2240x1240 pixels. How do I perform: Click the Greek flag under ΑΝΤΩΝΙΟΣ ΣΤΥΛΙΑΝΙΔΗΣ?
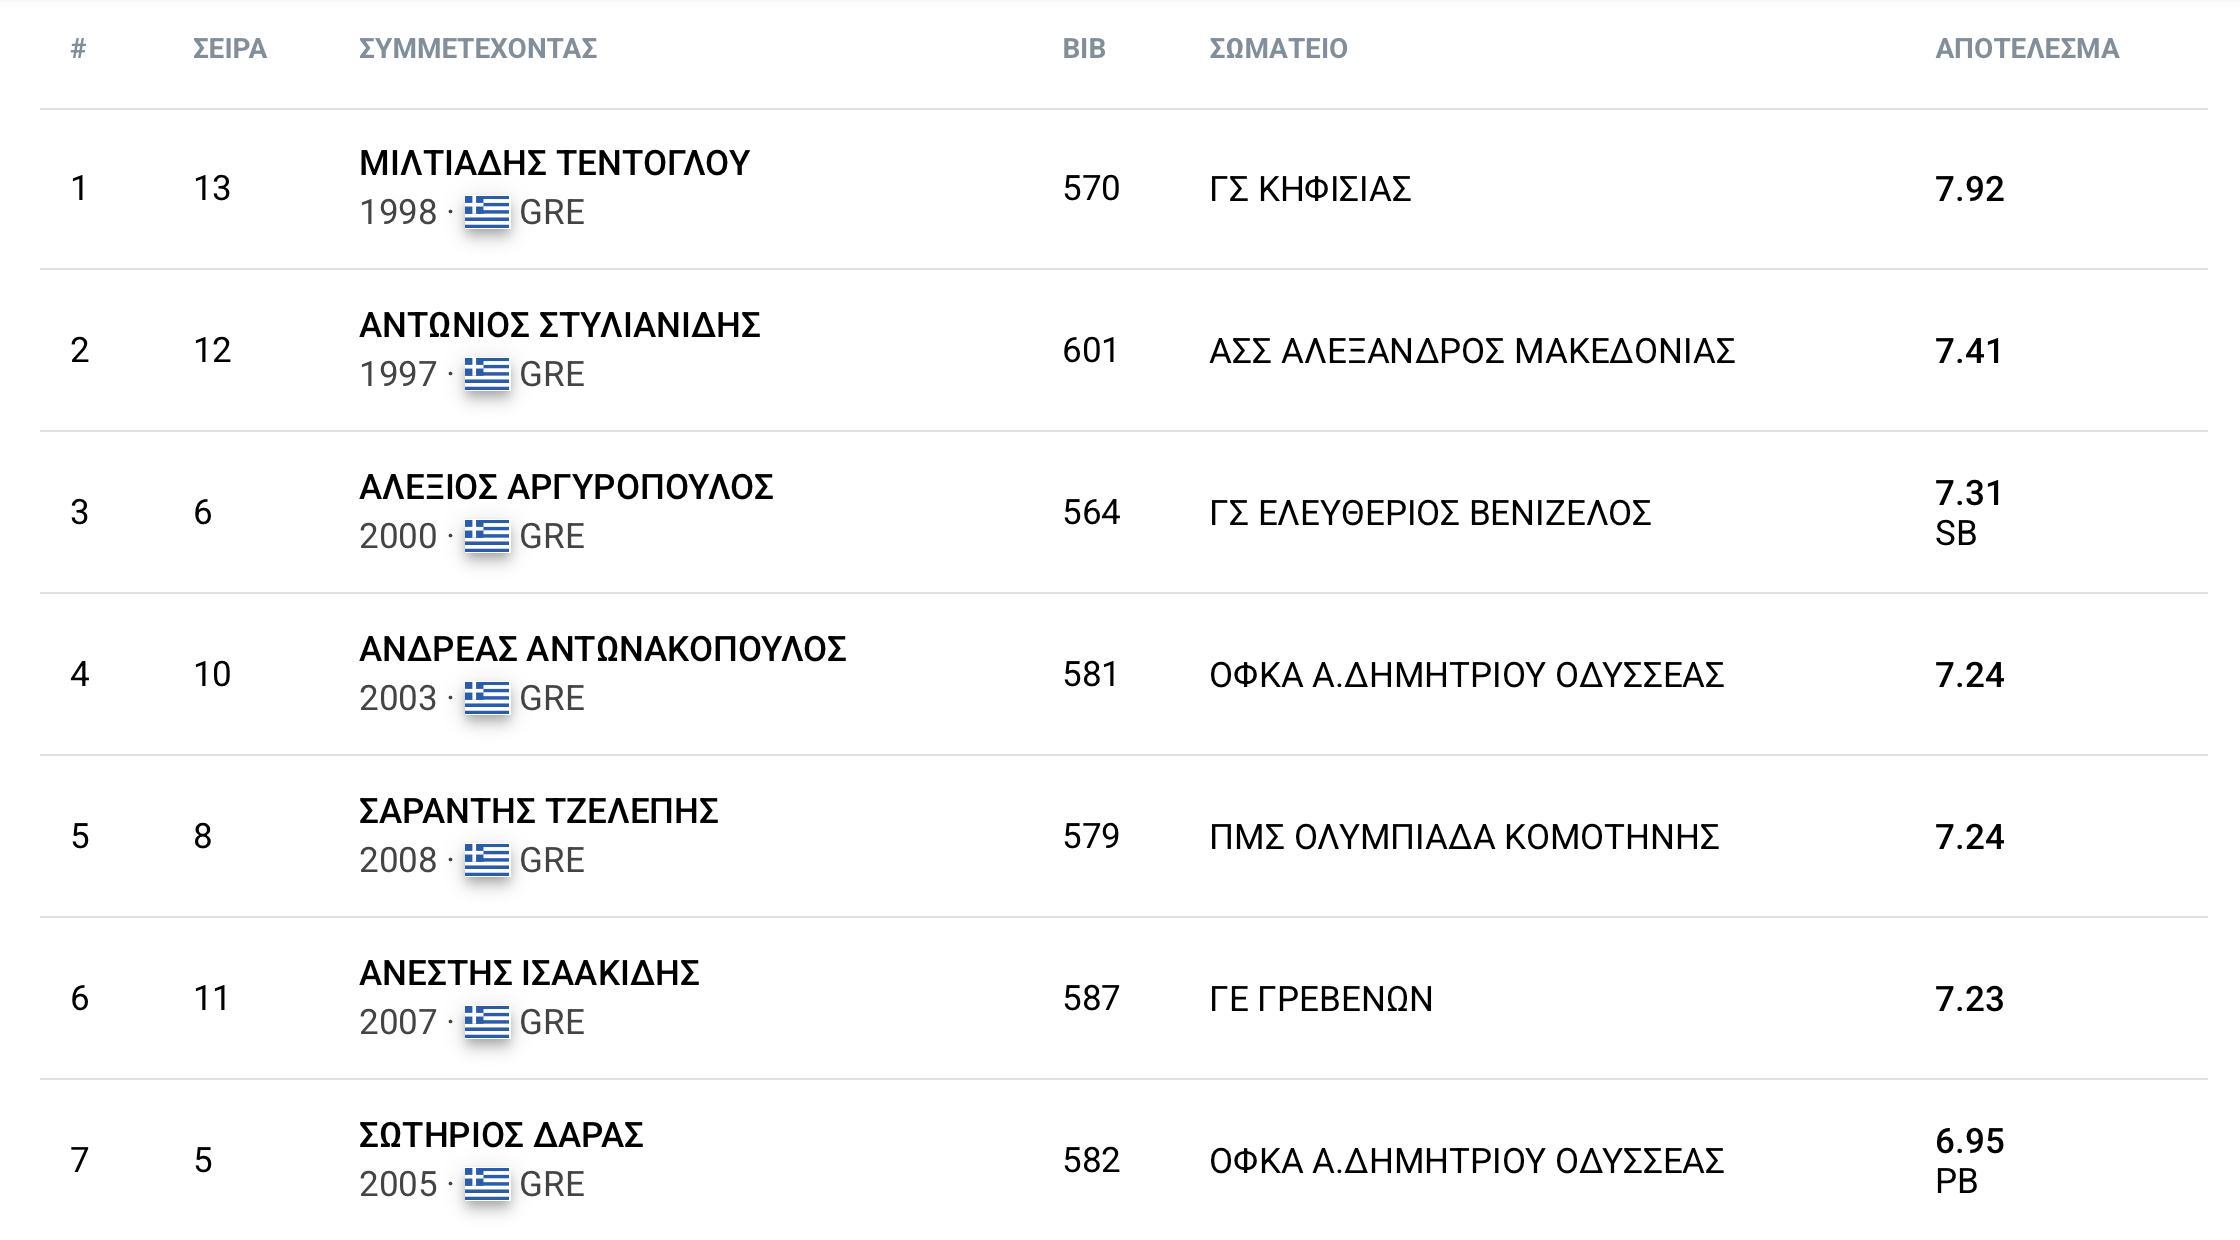tap(487, 374)
